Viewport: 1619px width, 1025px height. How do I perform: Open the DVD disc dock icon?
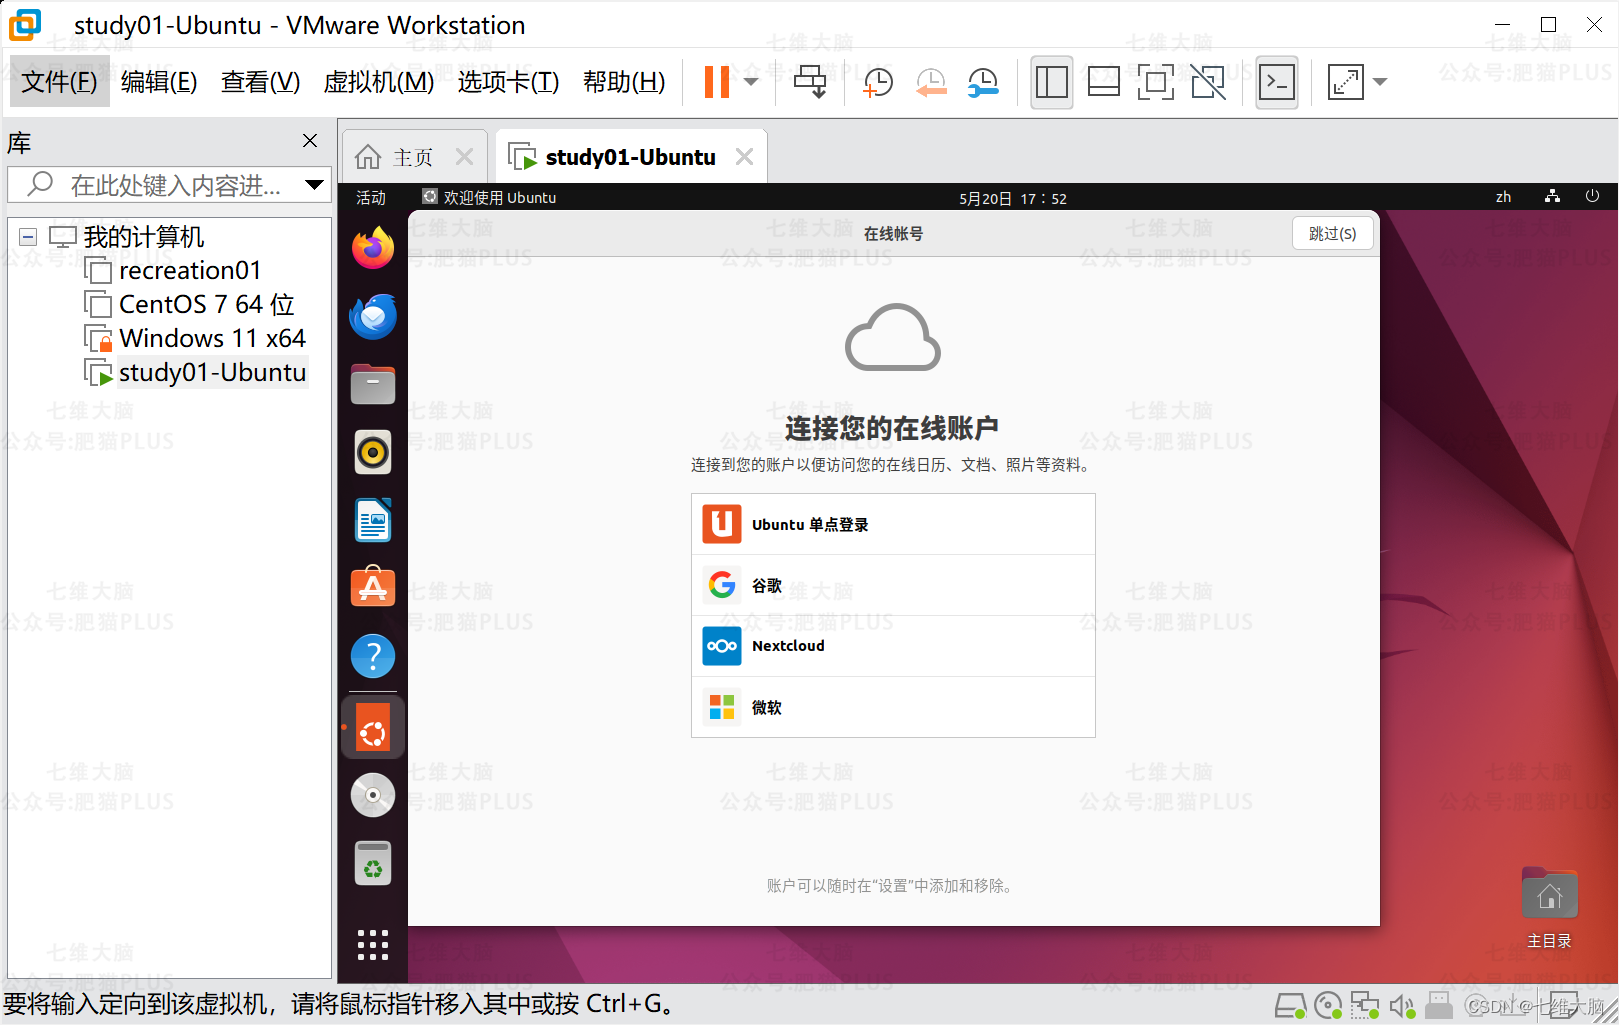click(x=373, y=796)
